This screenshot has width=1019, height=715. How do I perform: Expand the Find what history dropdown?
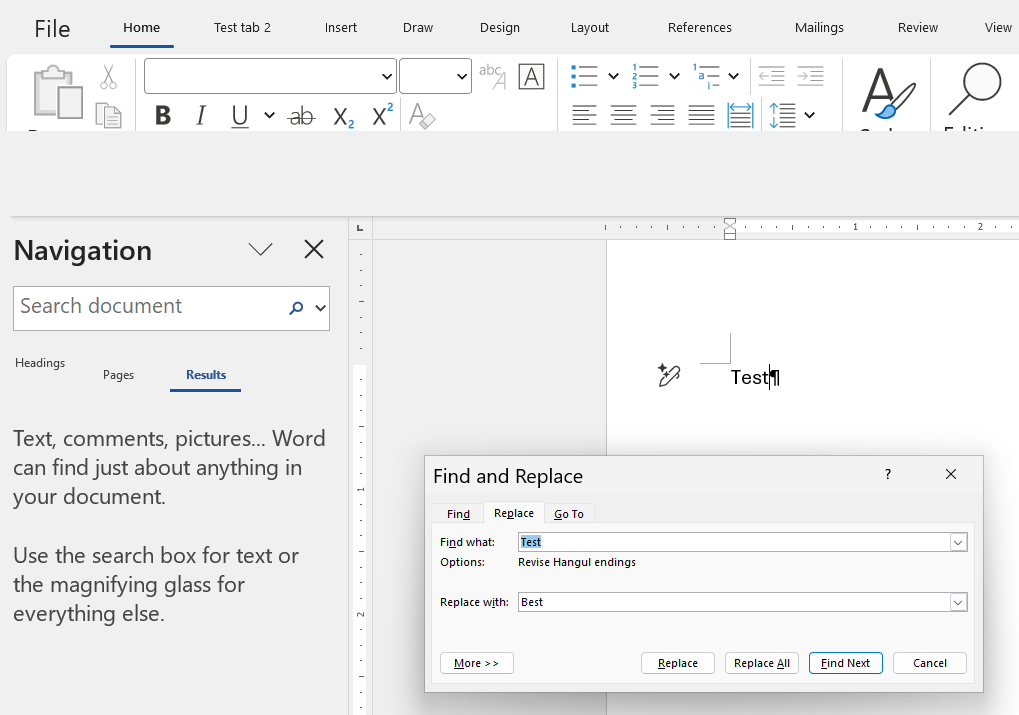point(958,542)
